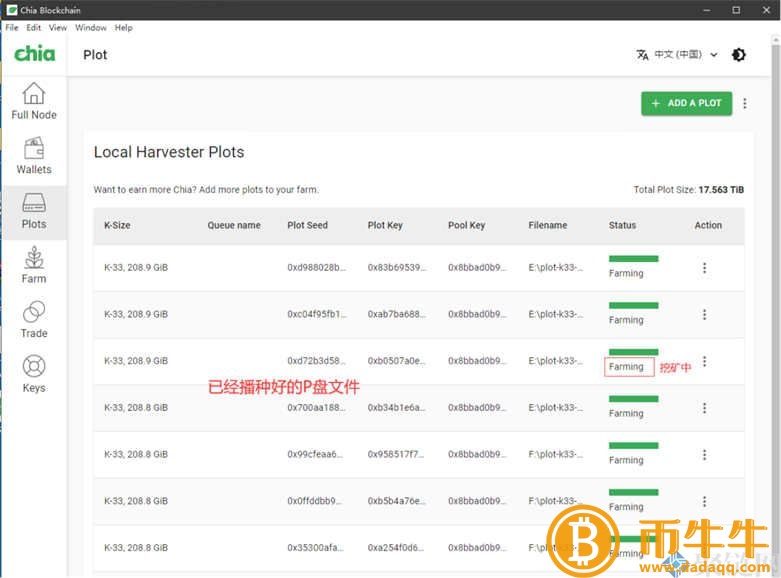Click the Plot Key column header
Image resolution: width=781 pixels, height=578 pixels.
(x=385, y=225)
